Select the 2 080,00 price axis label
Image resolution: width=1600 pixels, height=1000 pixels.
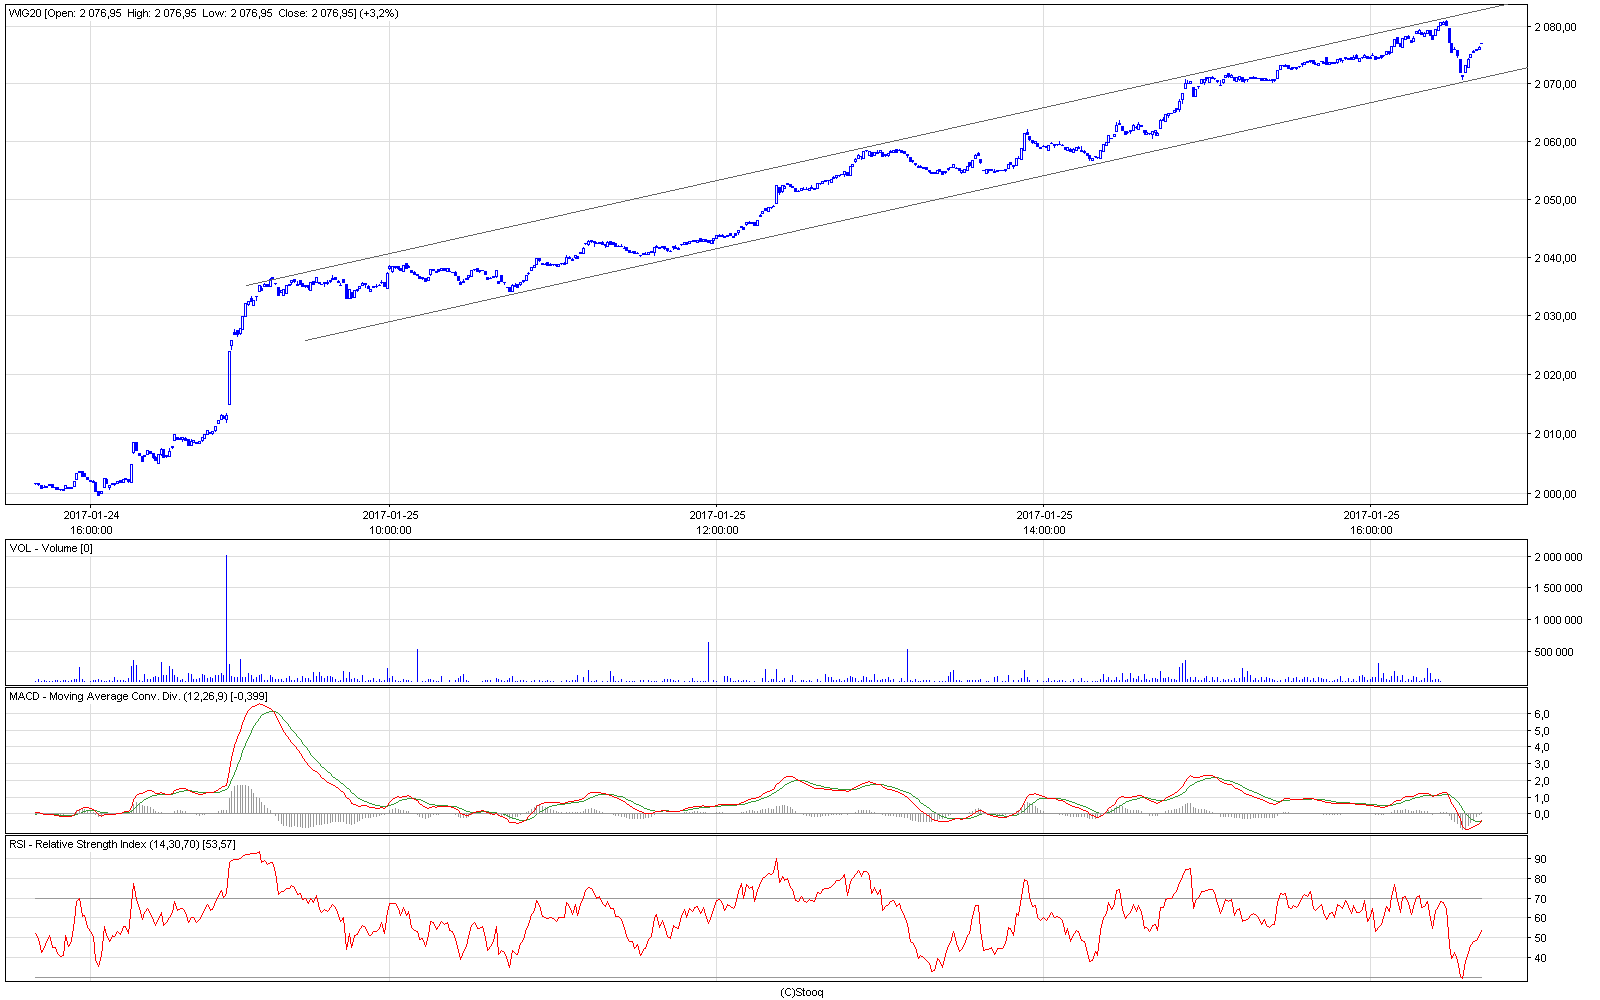1555,27
